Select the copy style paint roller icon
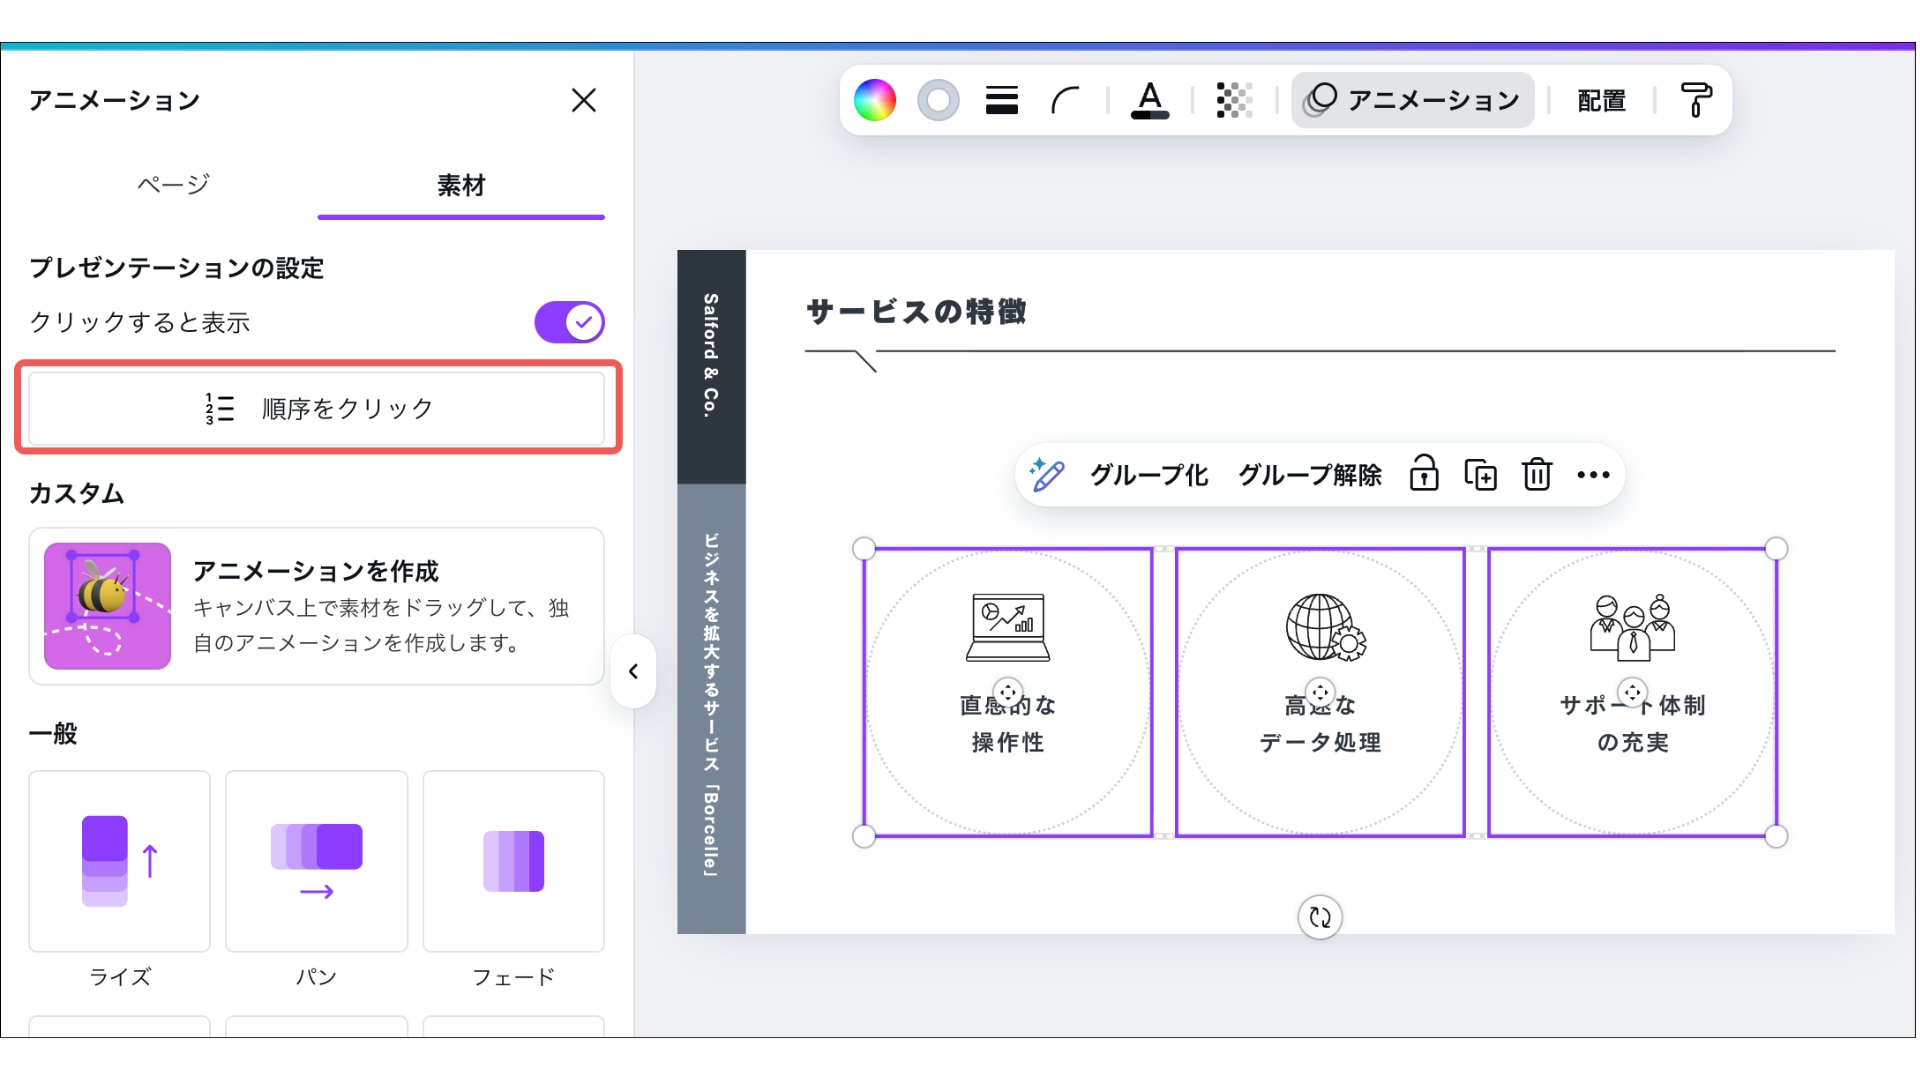Screen dimensions: 1920x1080 click(x=1696, y=100)
